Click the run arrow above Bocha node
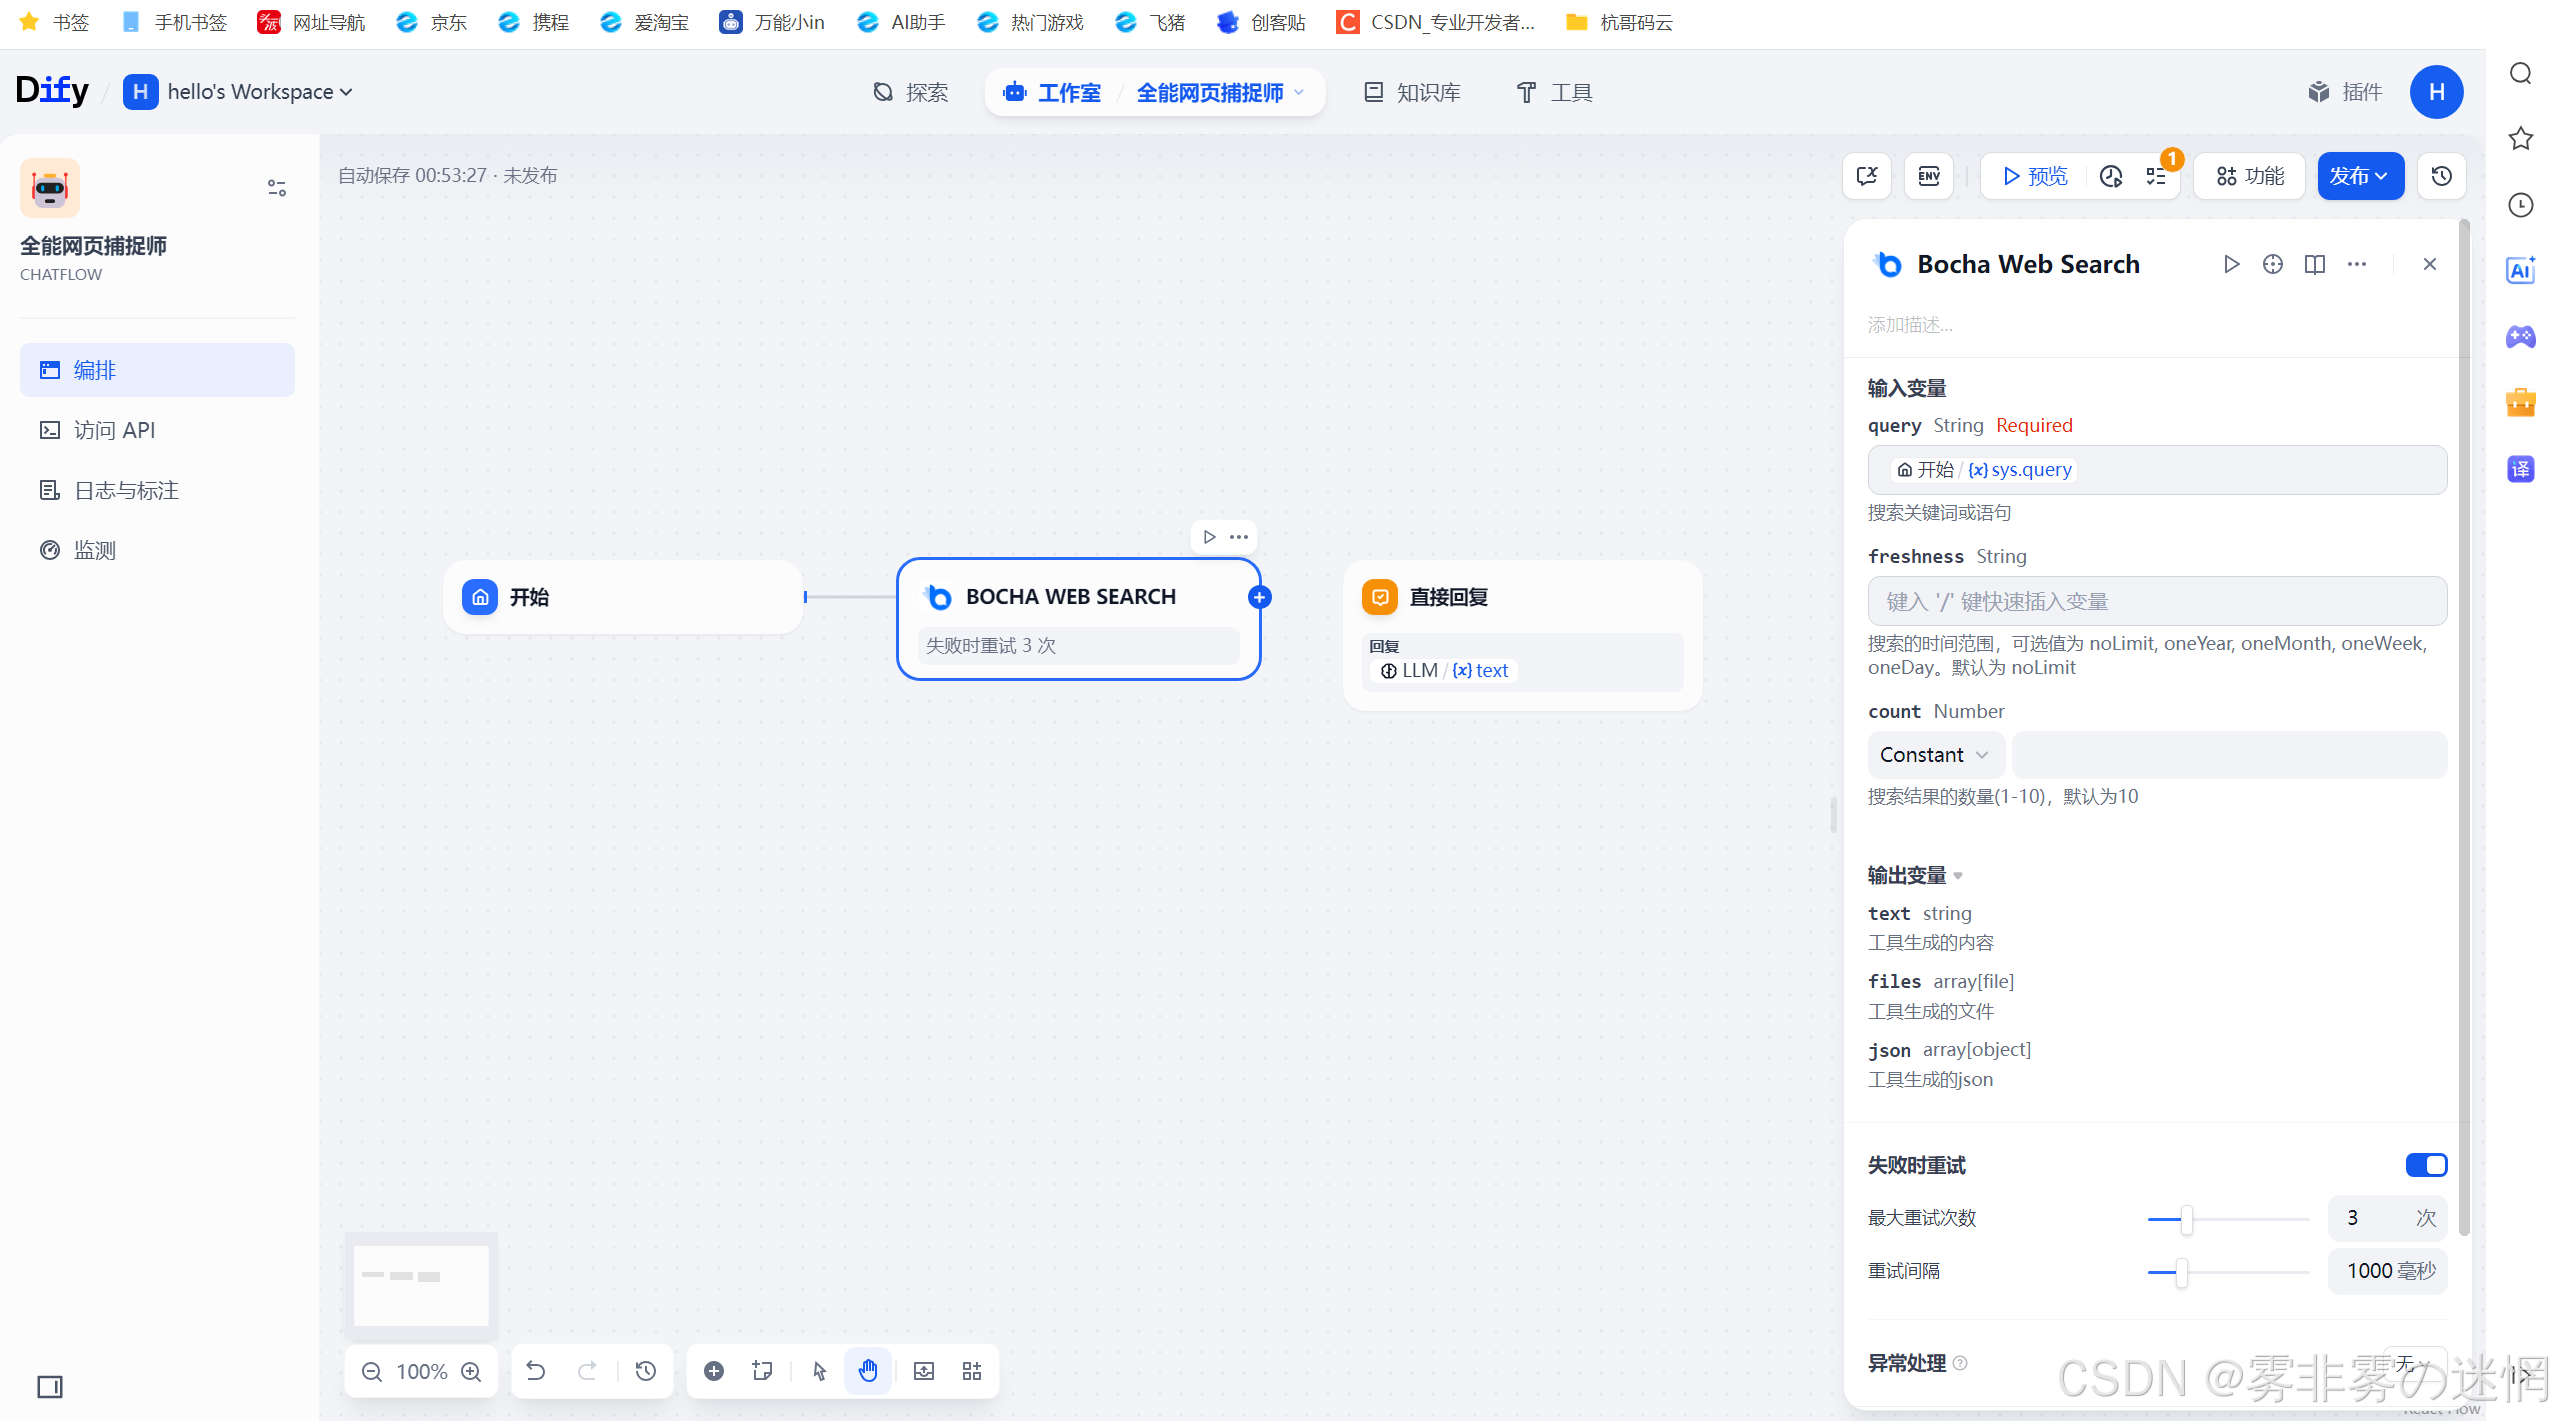Image resolution: width=2555 pixels, height=1421 pixels. [x=1210, y=537]
